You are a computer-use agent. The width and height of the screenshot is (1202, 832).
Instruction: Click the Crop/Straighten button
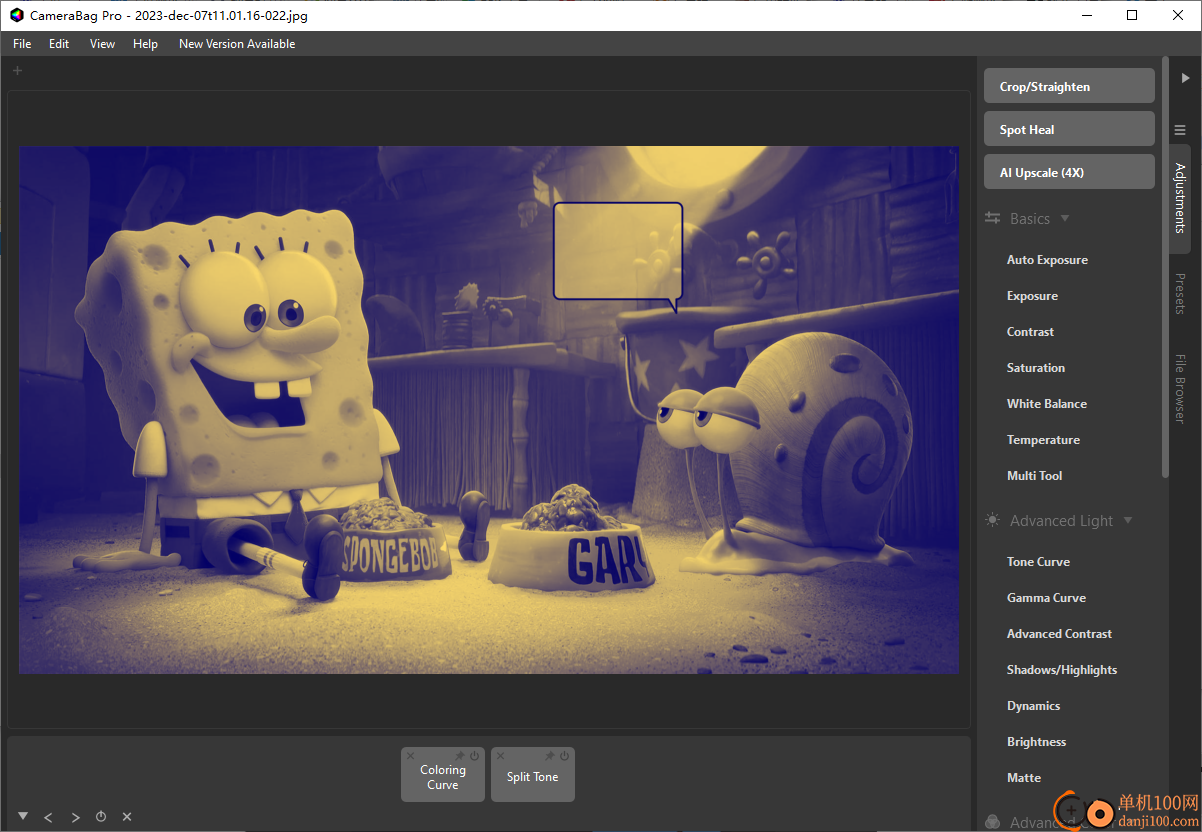(1069, 86)
